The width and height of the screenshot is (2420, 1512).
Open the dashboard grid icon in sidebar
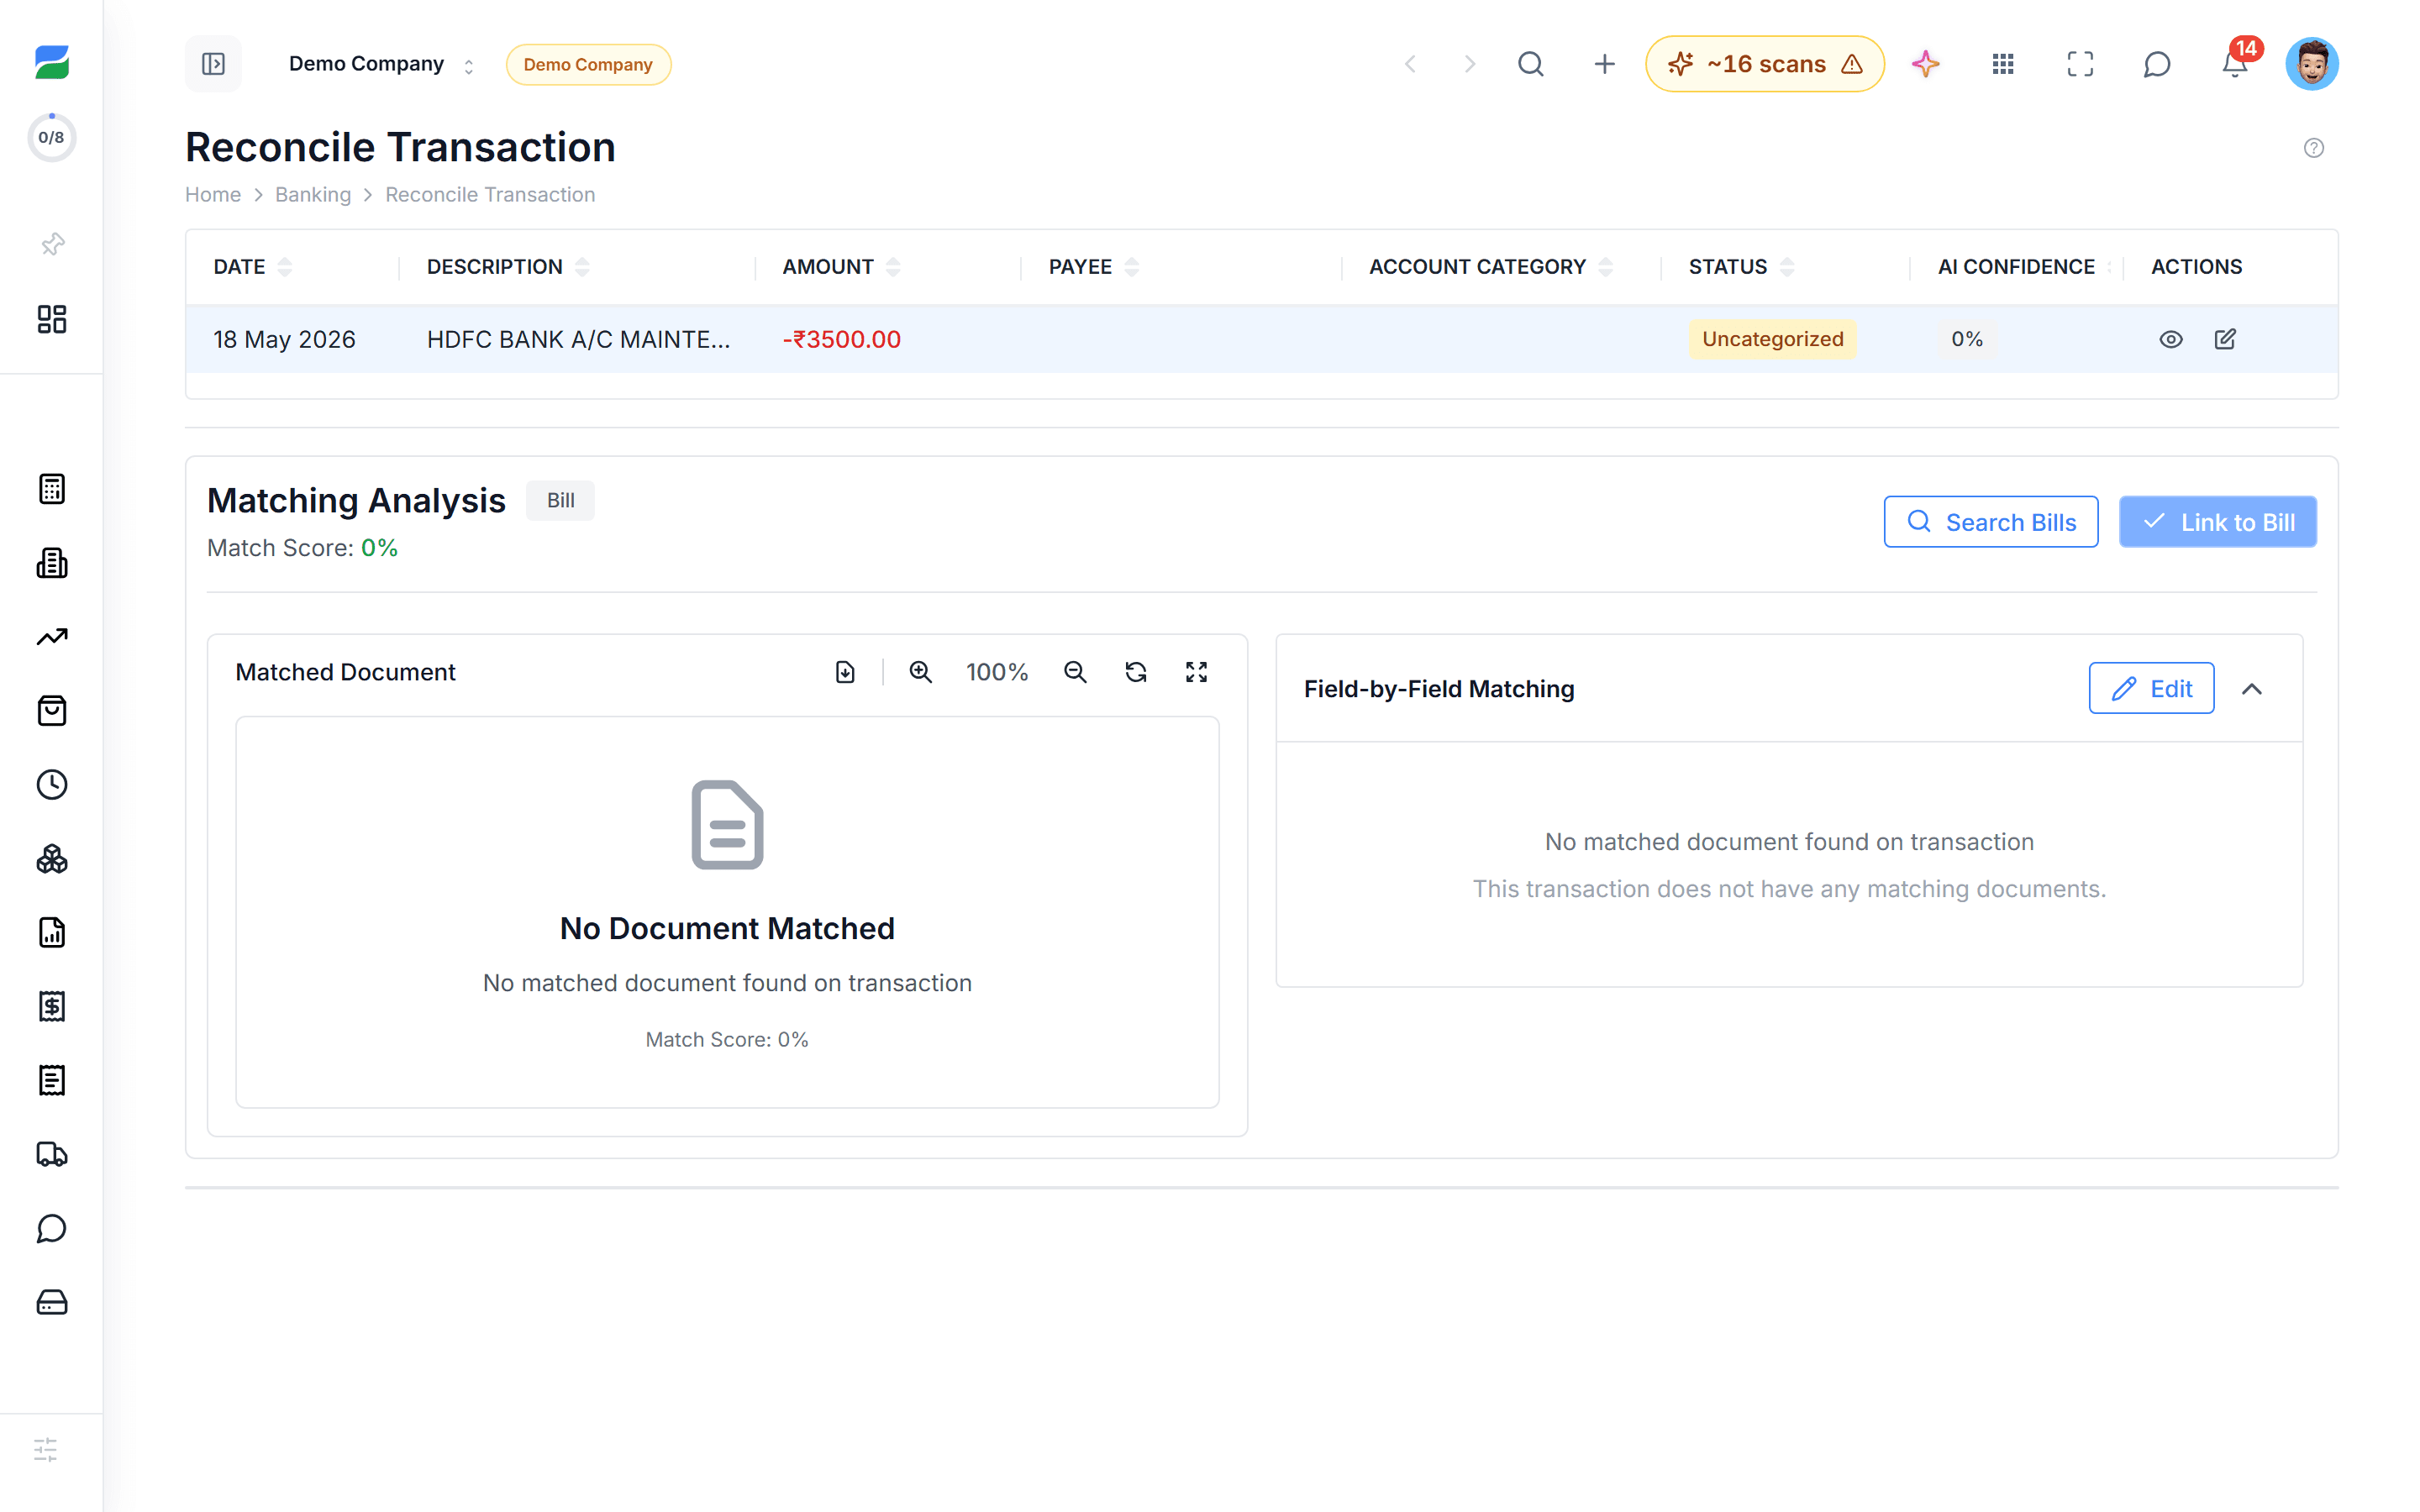(x=52, y=319)
